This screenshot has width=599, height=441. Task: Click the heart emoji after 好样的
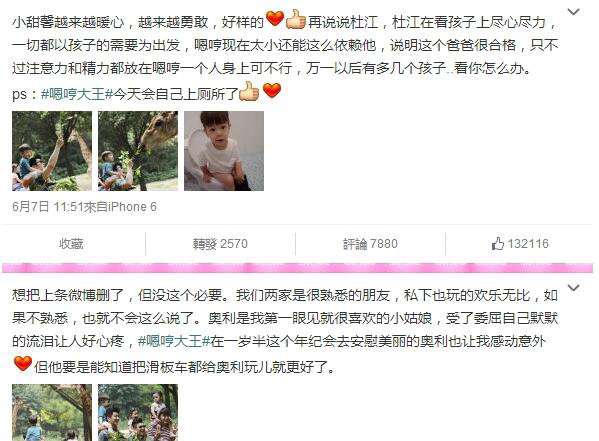tap(275, 19)
